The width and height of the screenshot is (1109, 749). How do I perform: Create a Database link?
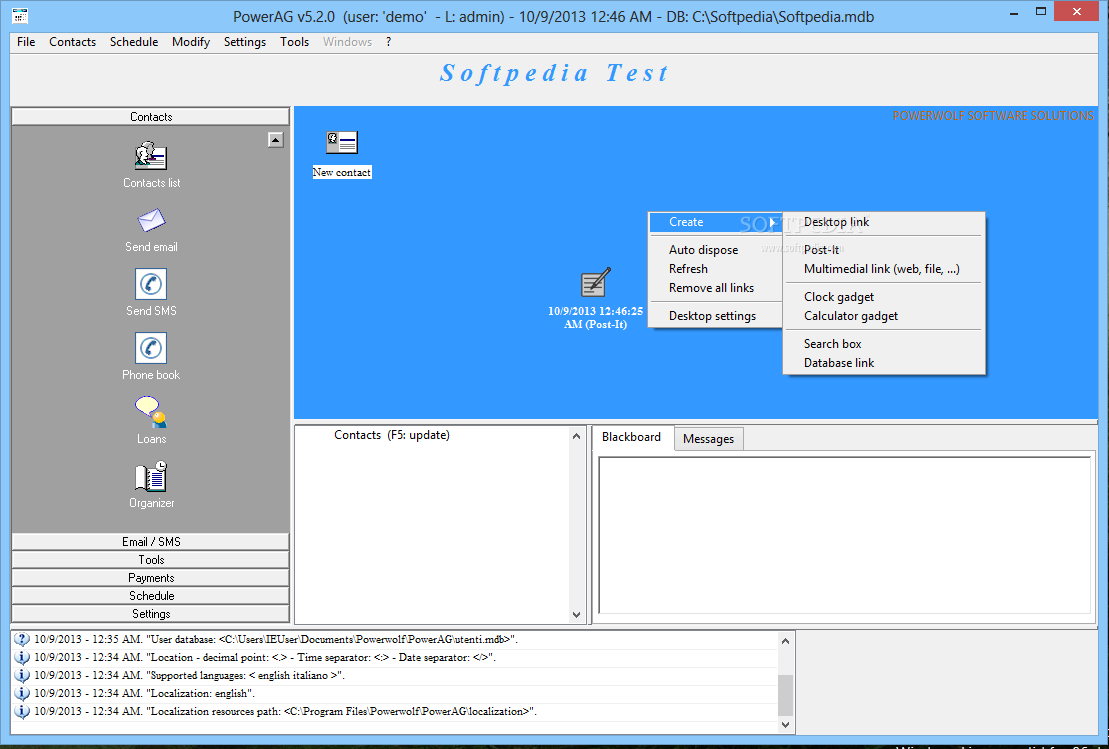click(883, 363)
